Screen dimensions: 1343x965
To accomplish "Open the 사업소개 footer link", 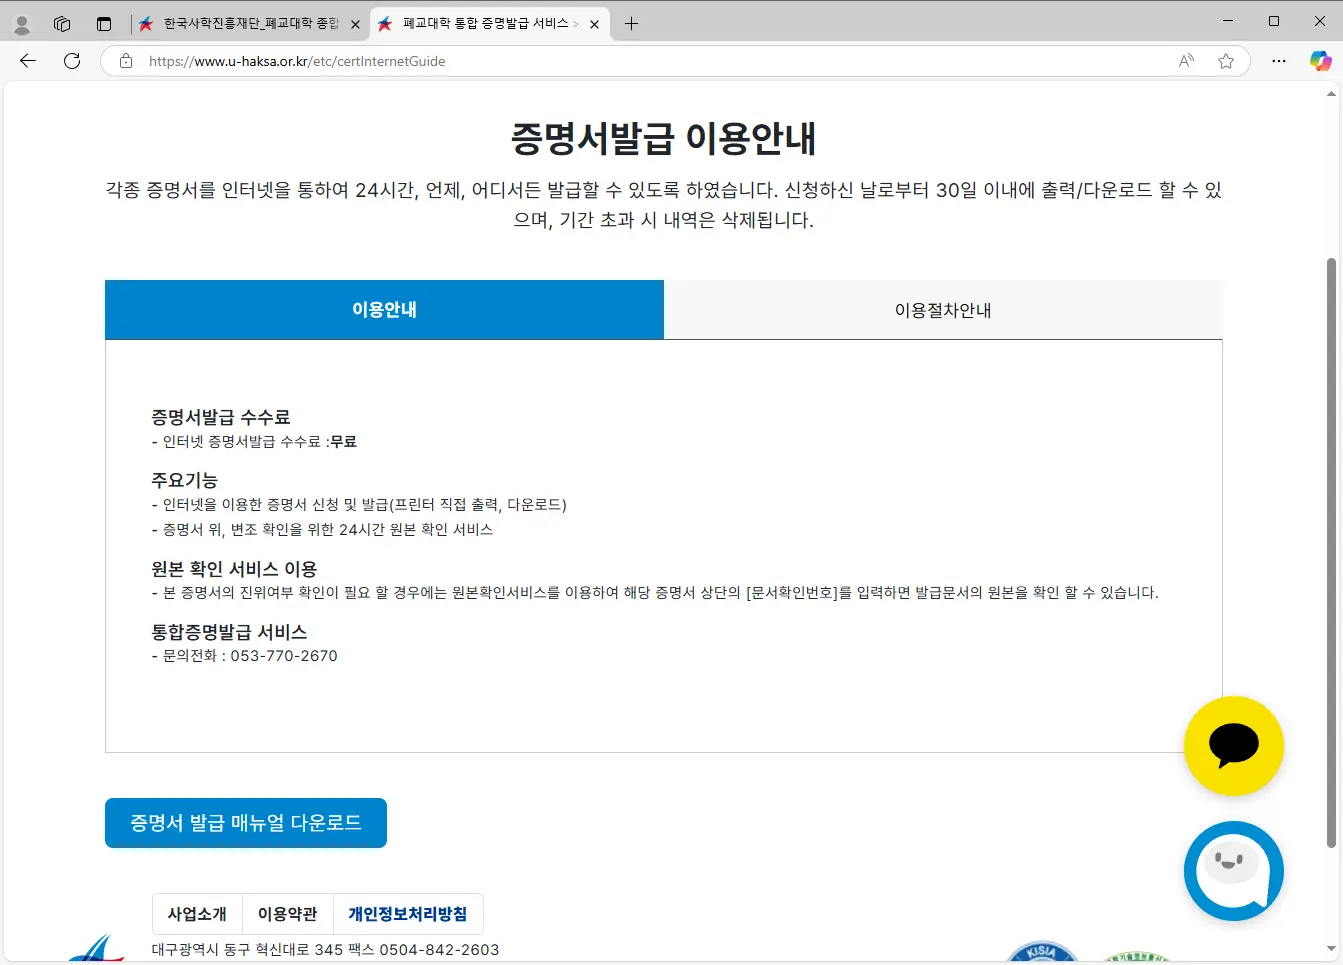I will [x=197, y=914].
